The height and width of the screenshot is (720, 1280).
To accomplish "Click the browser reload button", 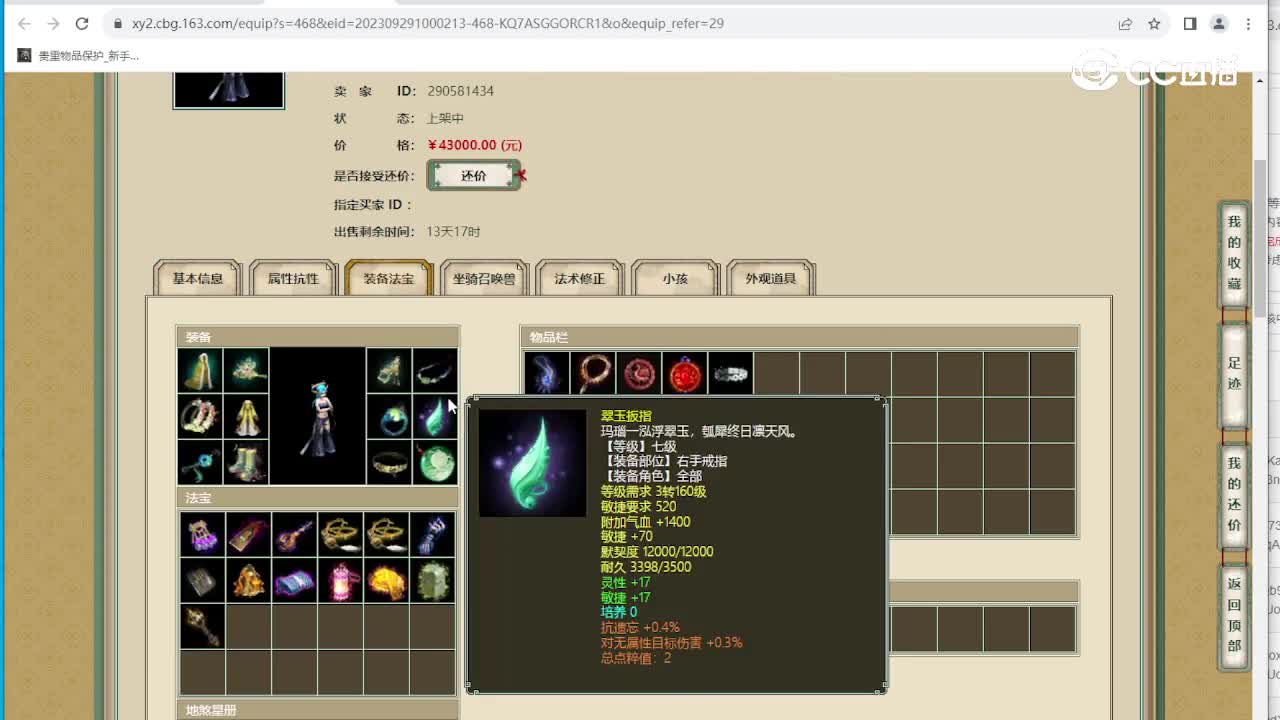I will click(82, 23).
